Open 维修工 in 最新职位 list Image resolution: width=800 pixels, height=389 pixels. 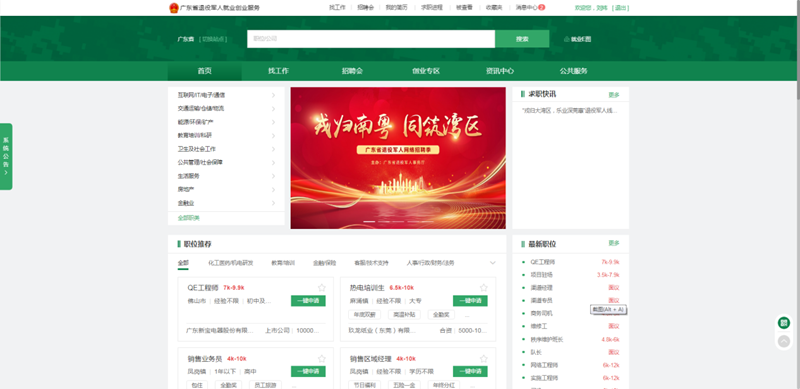[539, 326]
